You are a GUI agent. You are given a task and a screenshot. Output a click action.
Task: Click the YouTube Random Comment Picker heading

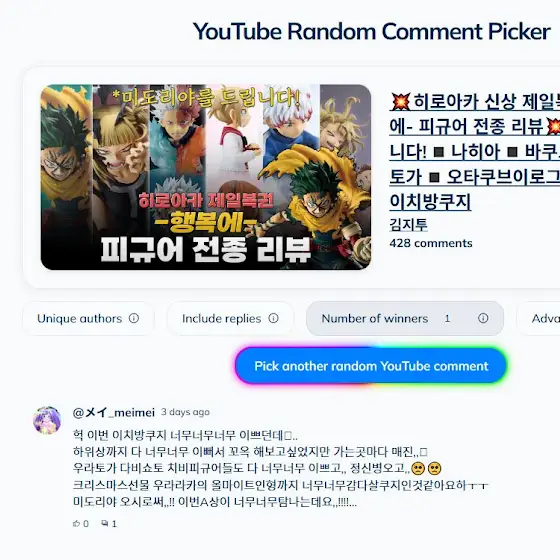[x=371, y=31]
